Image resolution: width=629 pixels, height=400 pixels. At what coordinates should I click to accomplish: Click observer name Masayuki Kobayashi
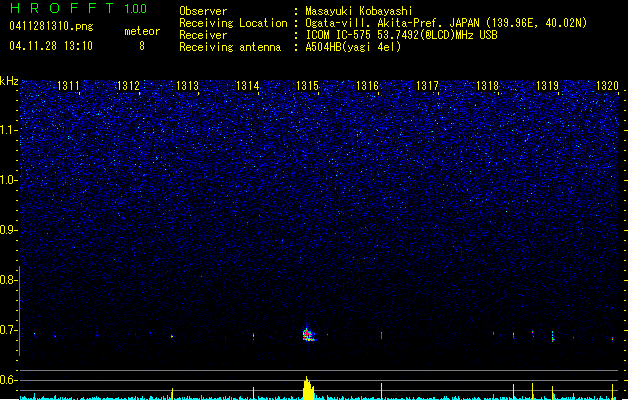[x=359, y=11]
